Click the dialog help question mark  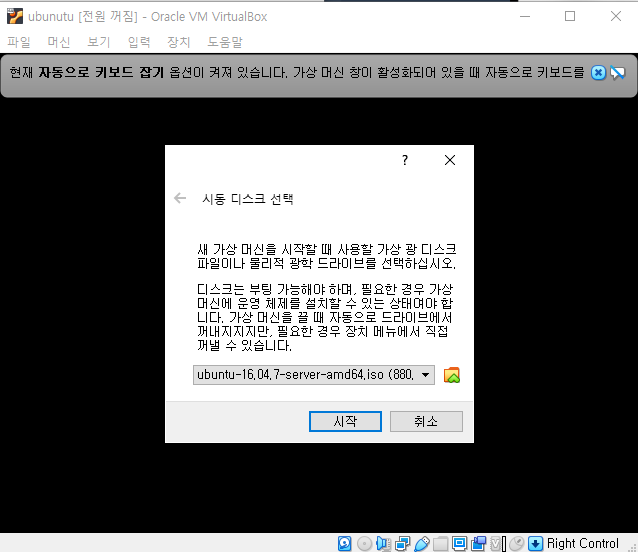click(x=405, y=160)
